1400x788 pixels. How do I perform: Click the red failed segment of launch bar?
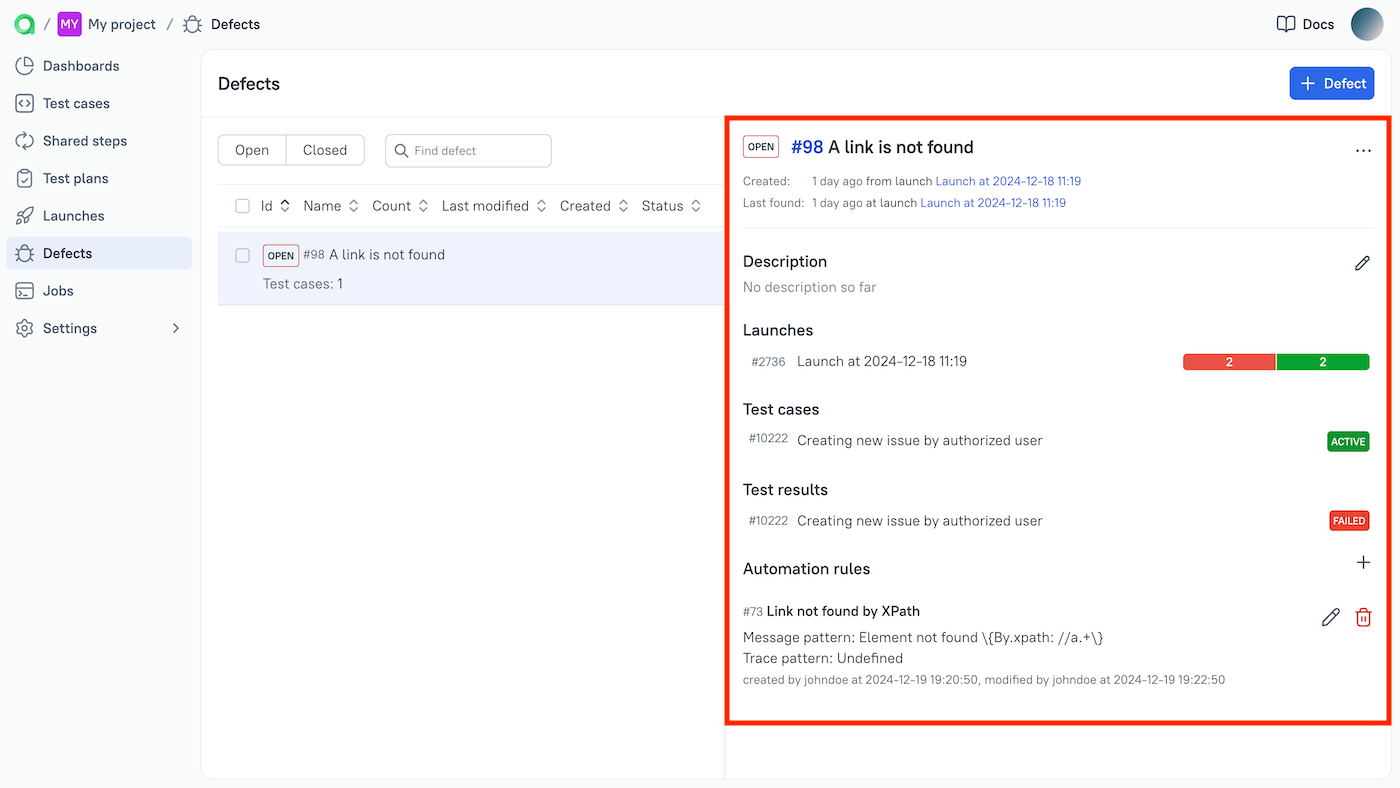(x=1229, y=362)
